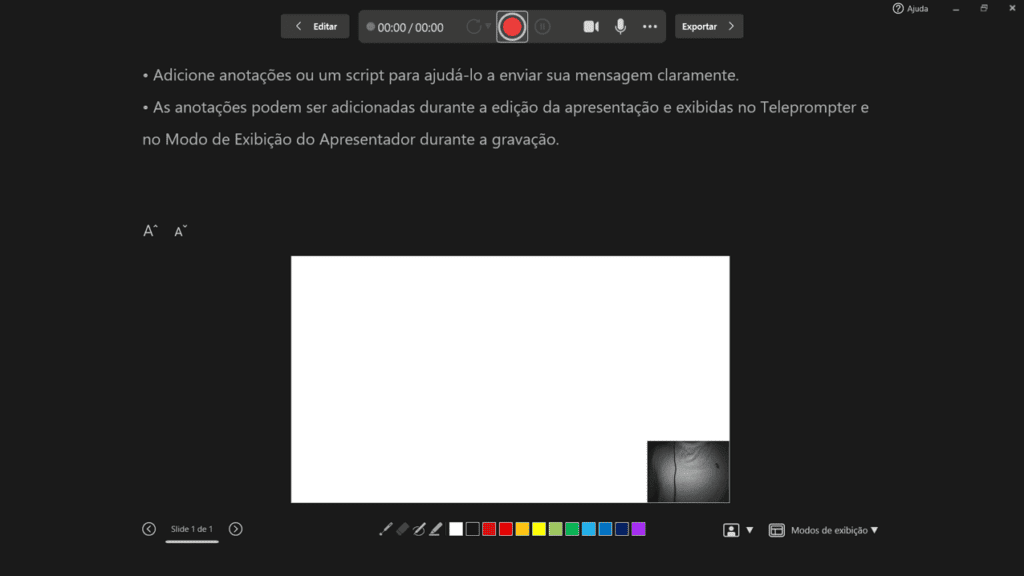Close the recording window

1012,8
